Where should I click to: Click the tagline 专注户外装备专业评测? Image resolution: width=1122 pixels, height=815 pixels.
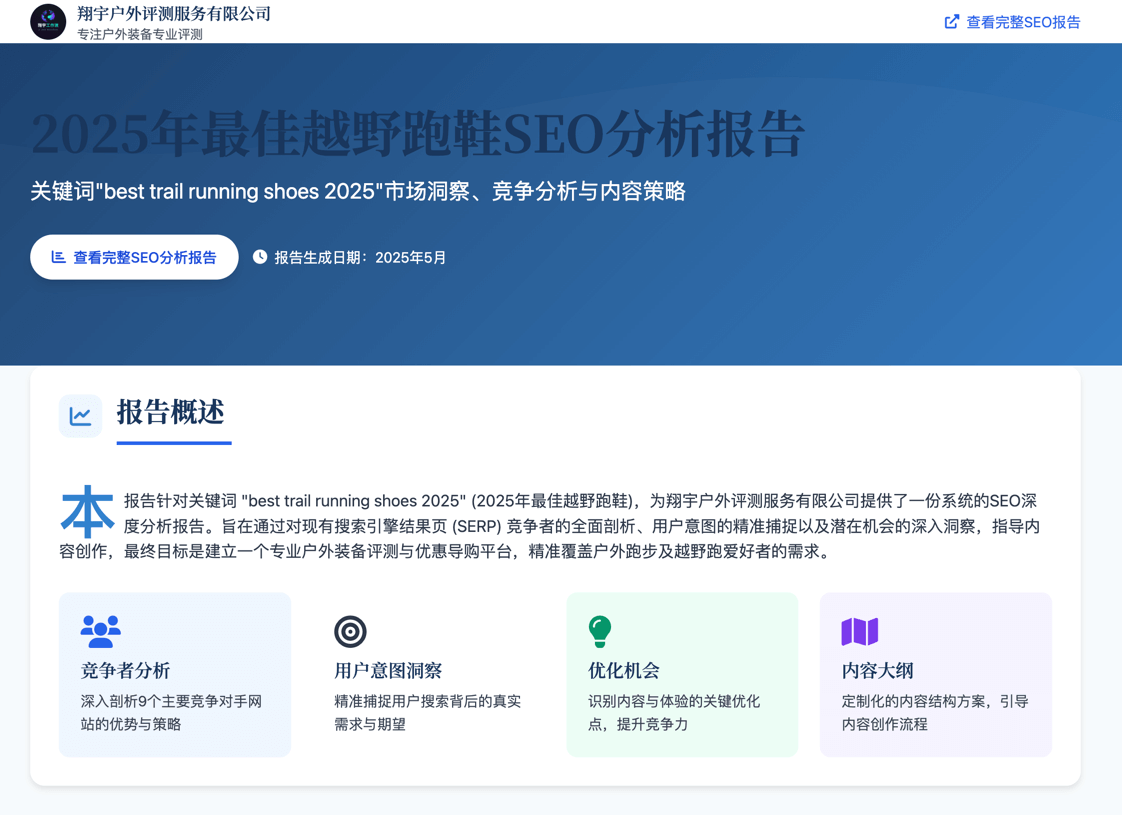tap(140, 34)
